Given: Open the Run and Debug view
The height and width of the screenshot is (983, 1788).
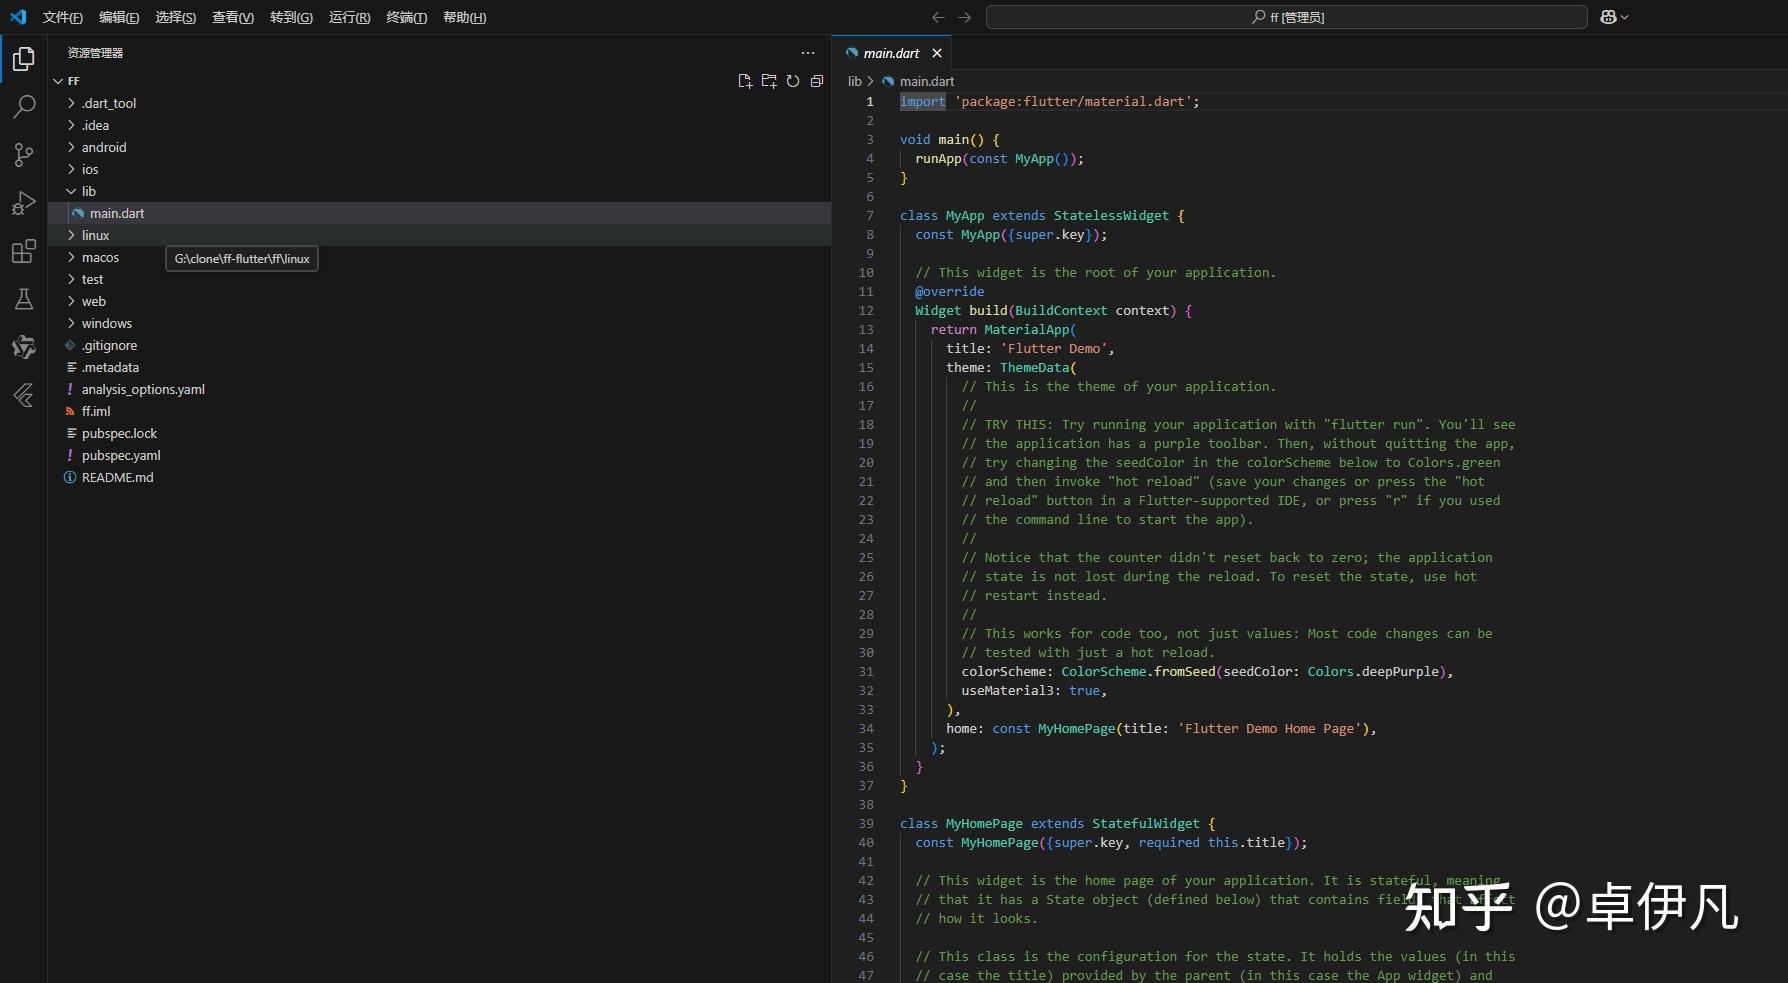Looking at the screenshot, I should click(x=24, y=203).
